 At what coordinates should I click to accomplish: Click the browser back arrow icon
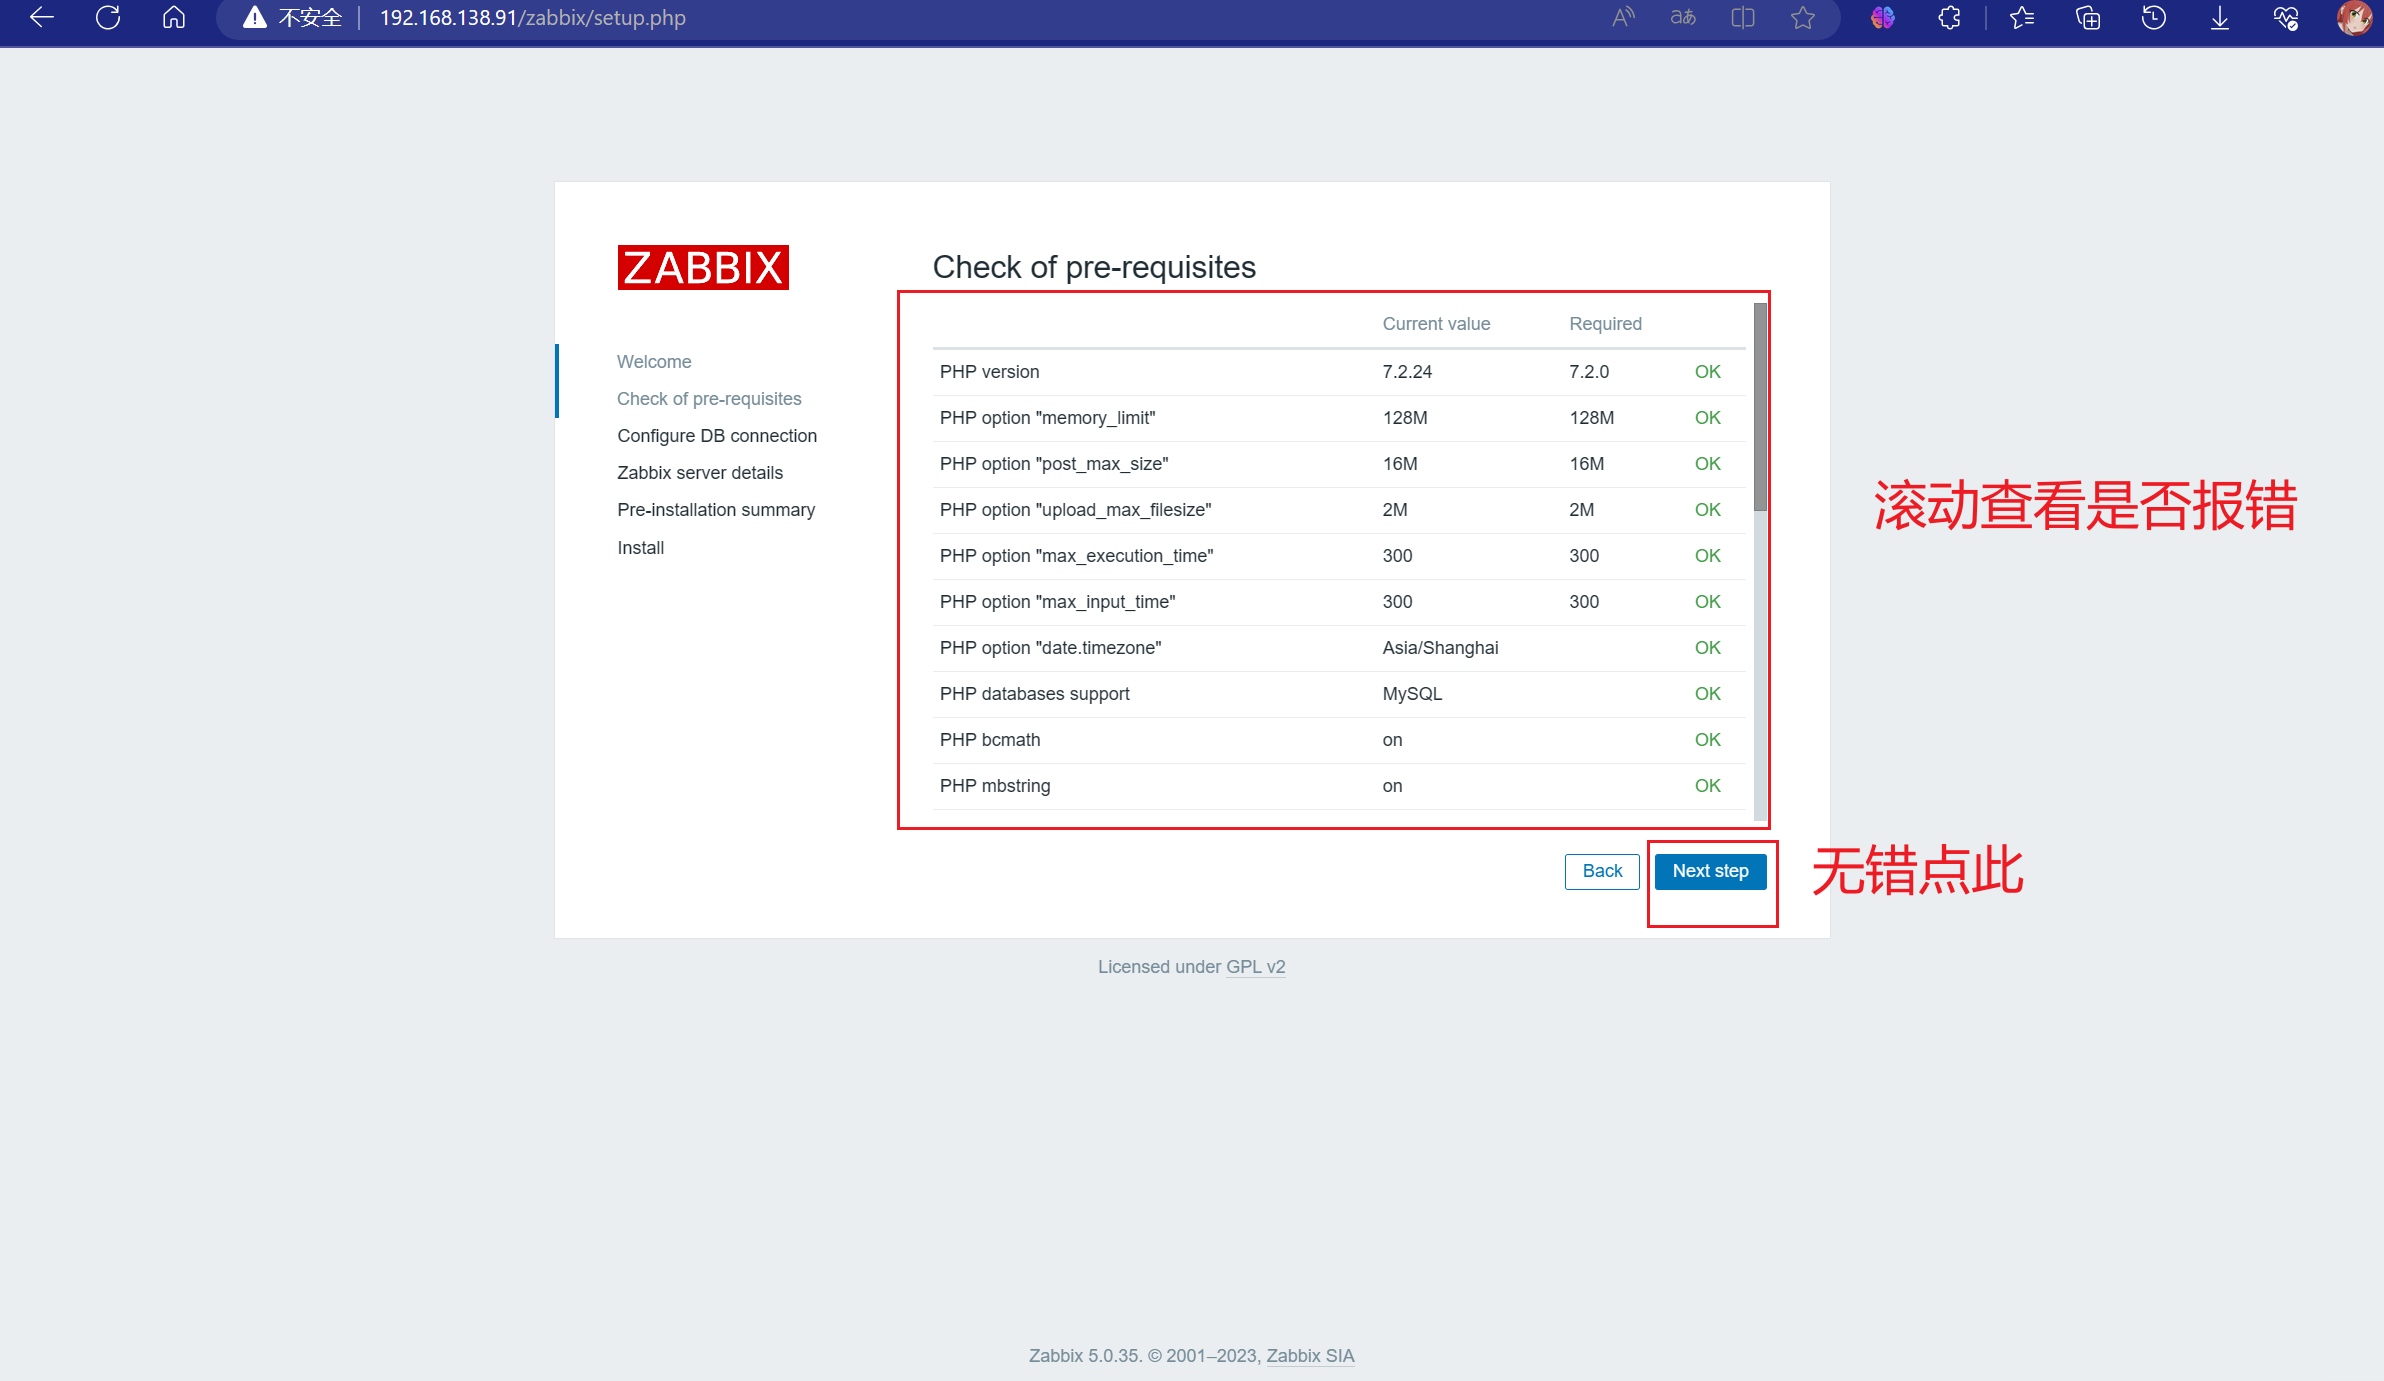click(41, 18)
